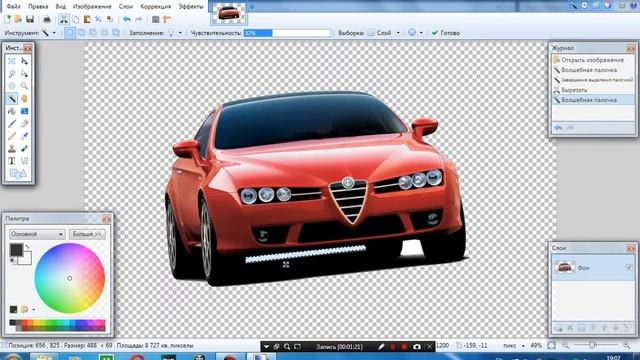This screenshot has height=360, width=640.
Task: Toggle the rulers toolbar icon
Action: pyautogui.click(x=167, y=19)
